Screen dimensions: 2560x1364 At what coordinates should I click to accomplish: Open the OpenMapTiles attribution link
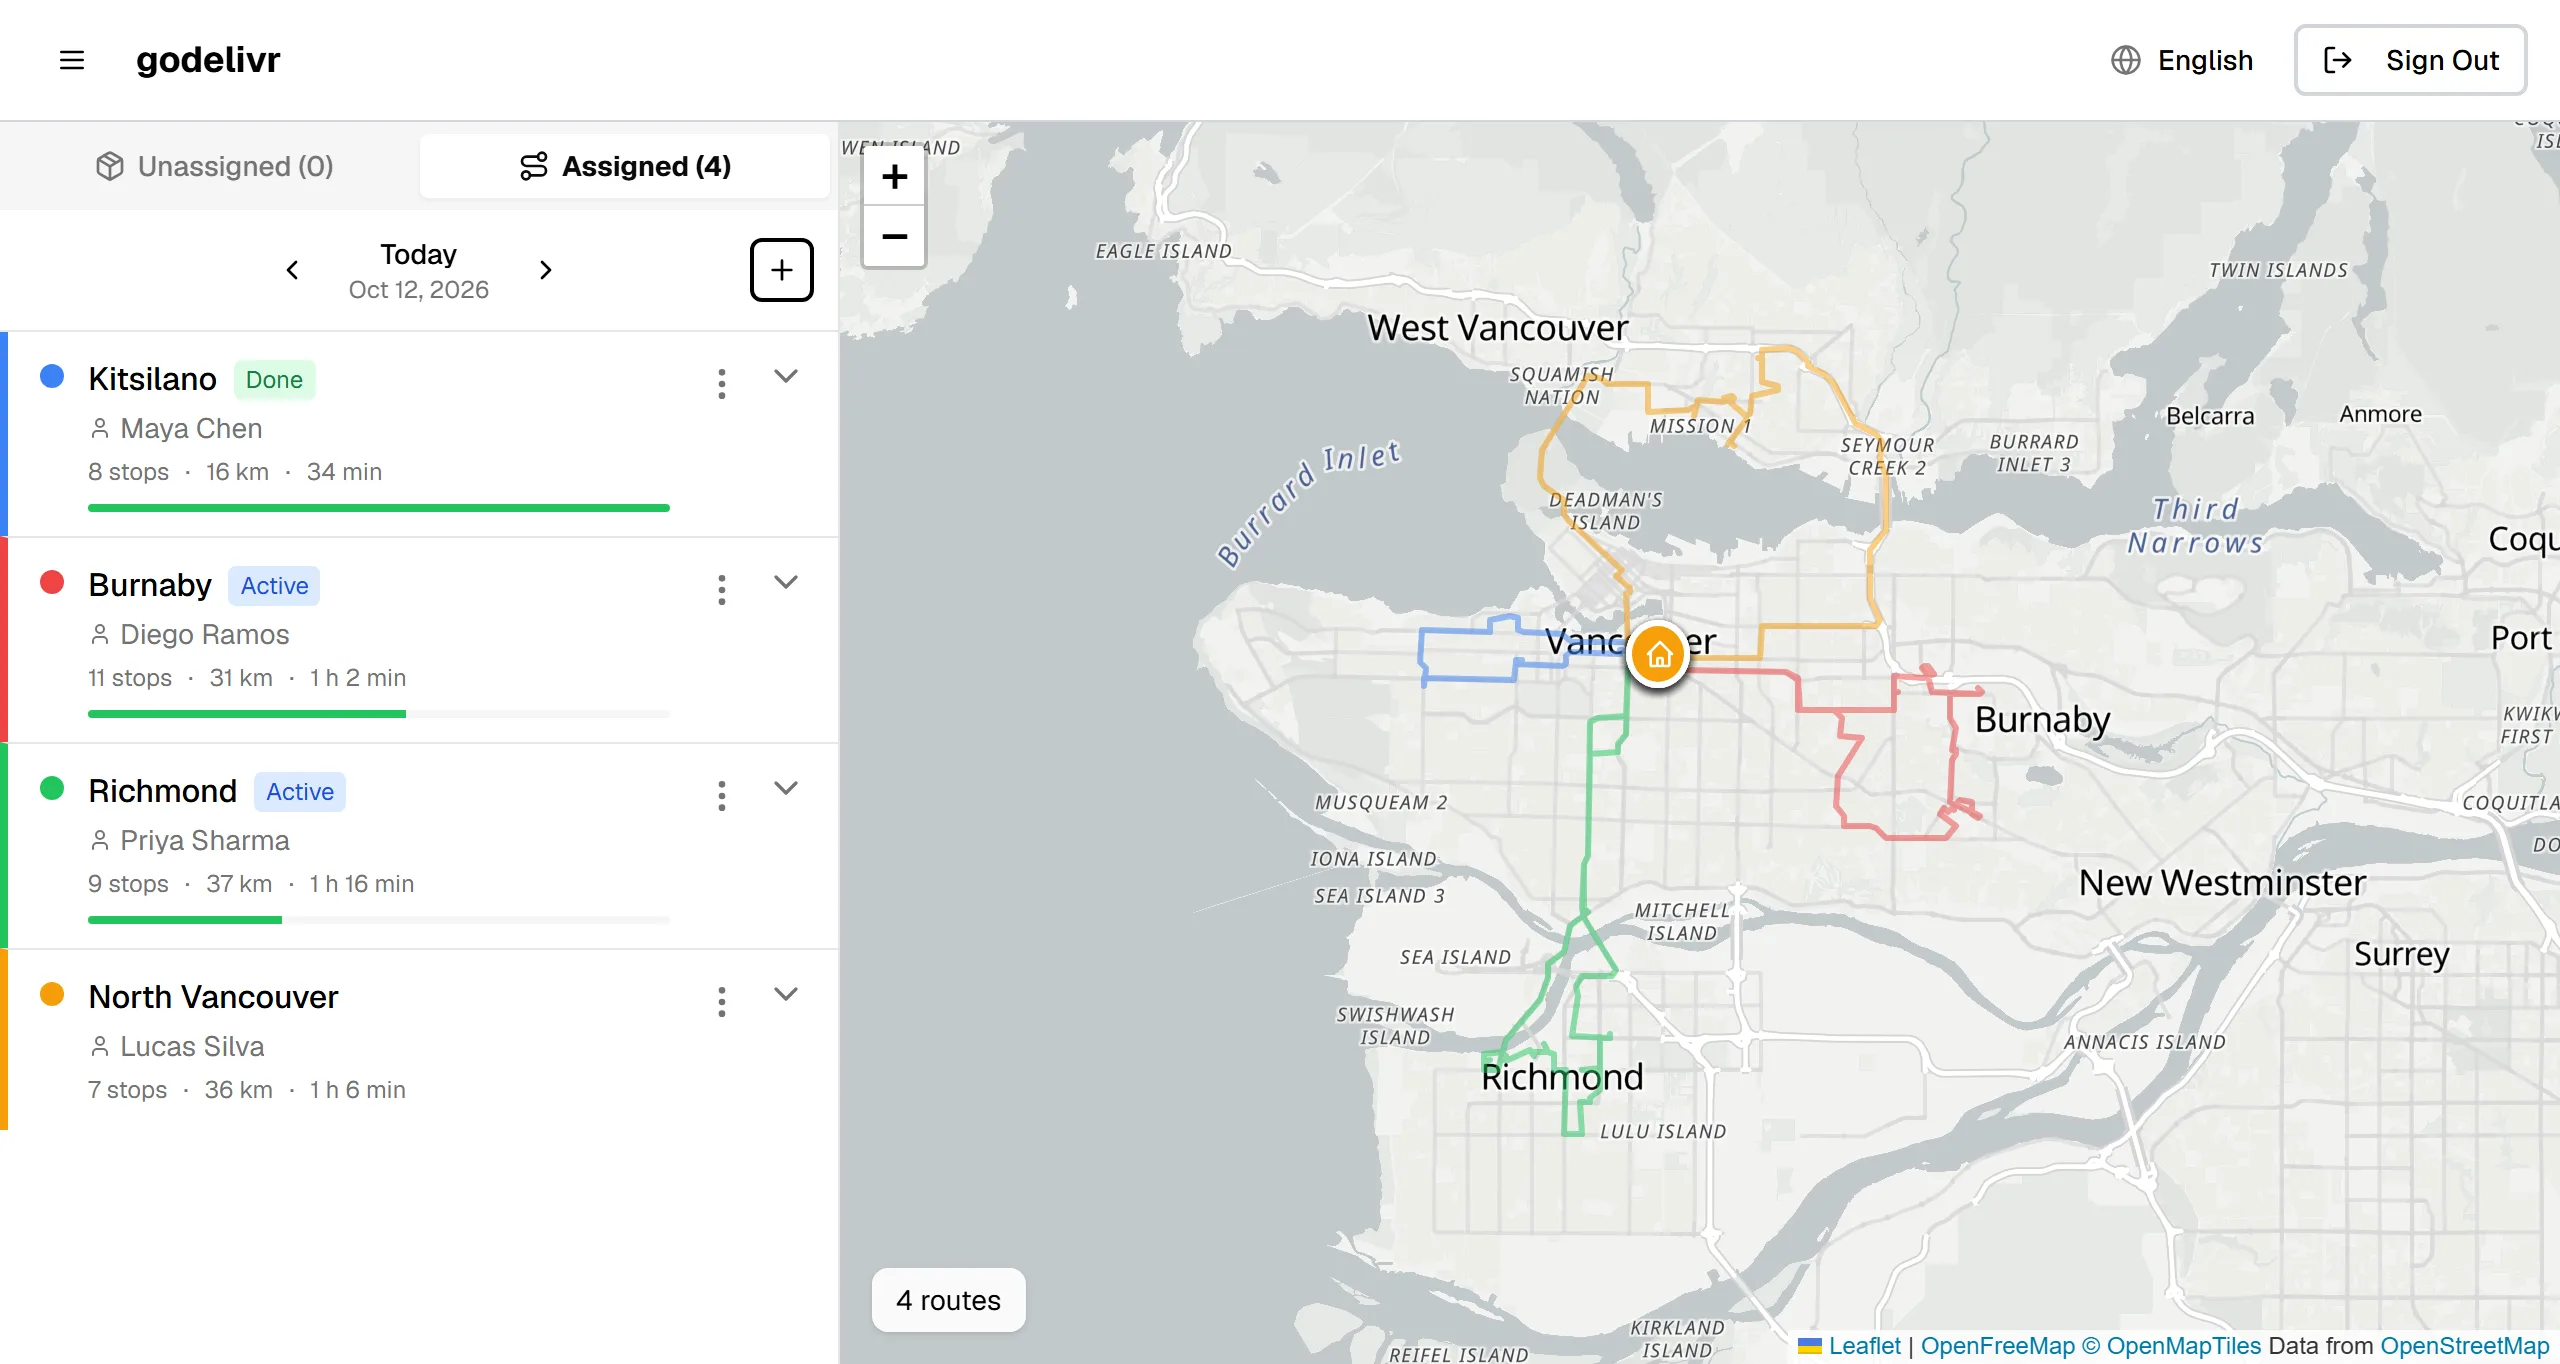coord(2183,1346)
